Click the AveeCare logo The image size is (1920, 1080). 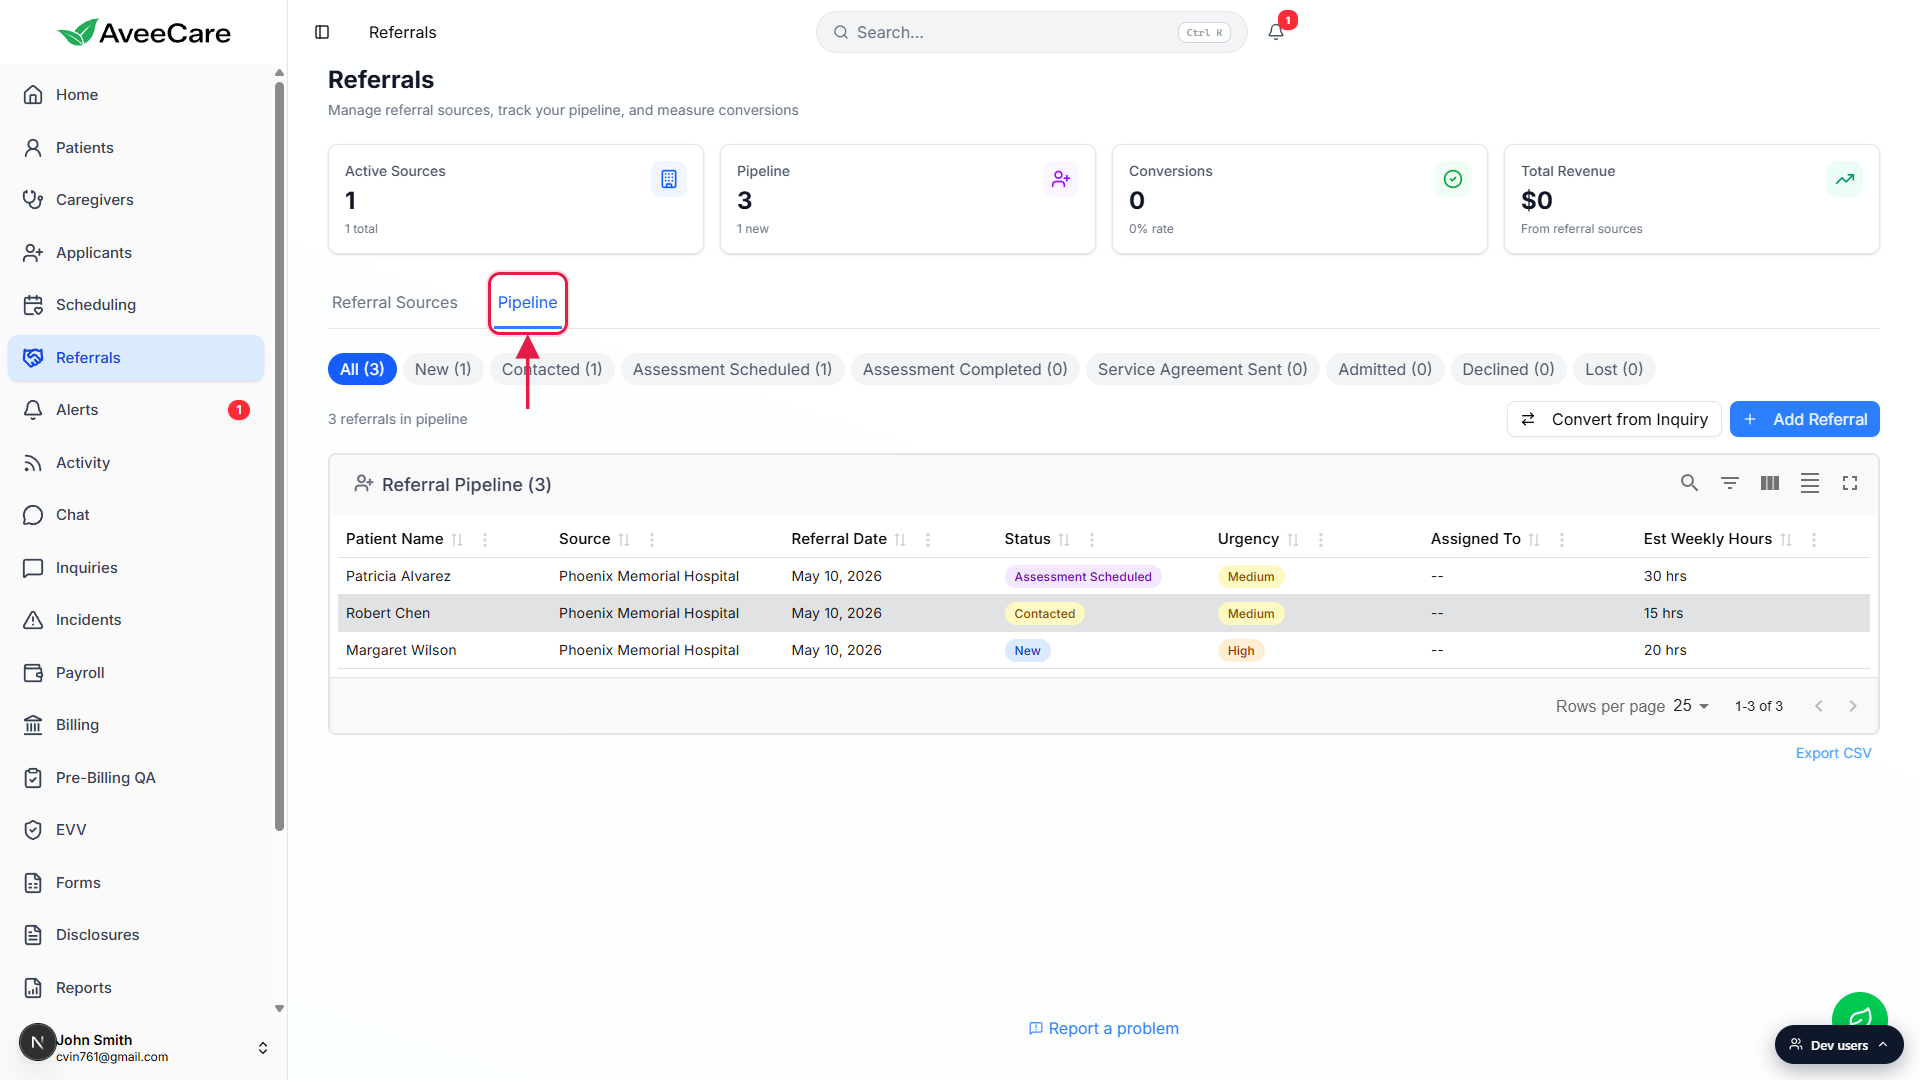[144, 32]
